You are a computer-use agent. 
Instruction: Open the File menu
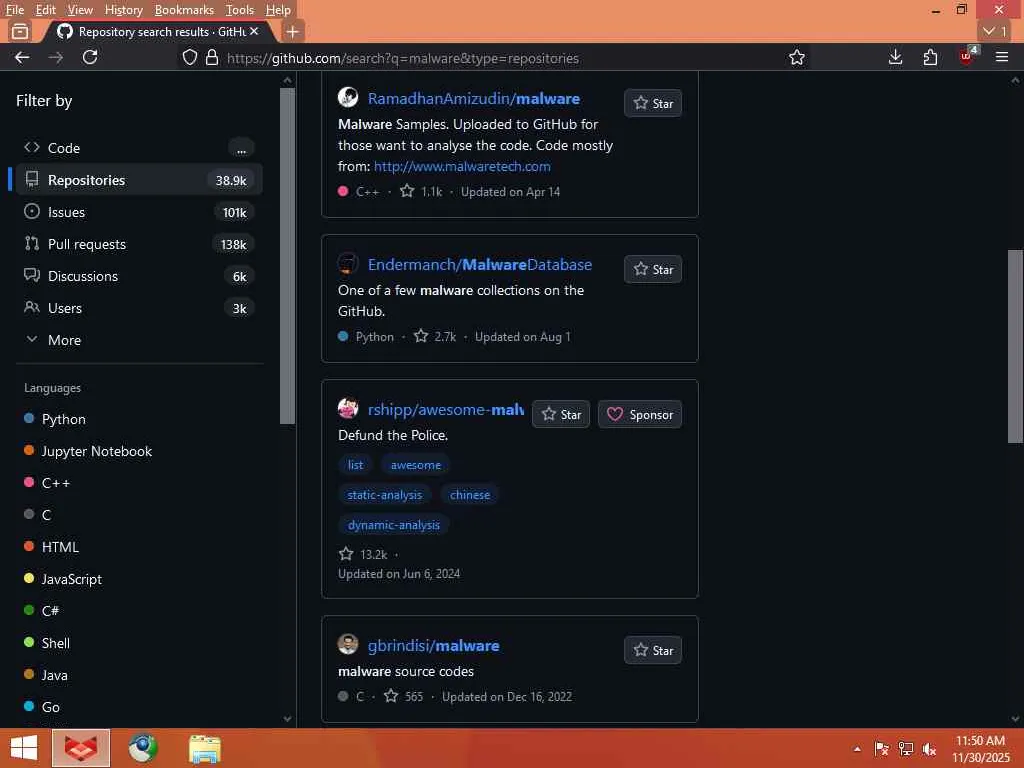pos(14,10)
